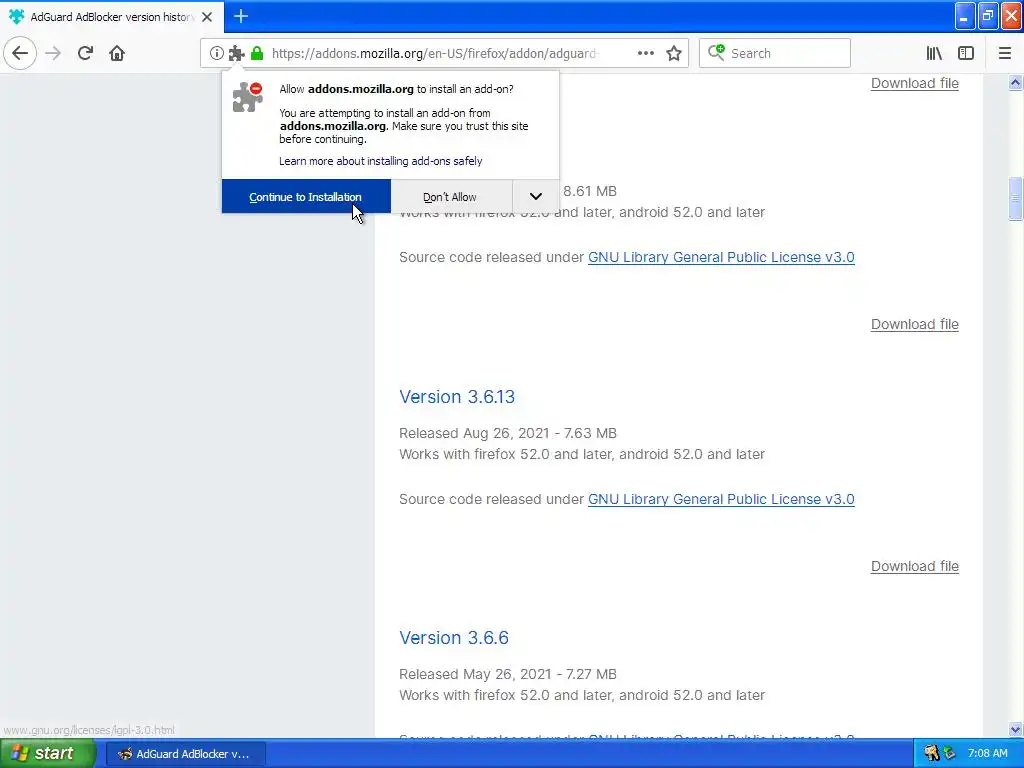Open a new tab with plus
Screen dimensions: 1024x768
pos(241,16)
